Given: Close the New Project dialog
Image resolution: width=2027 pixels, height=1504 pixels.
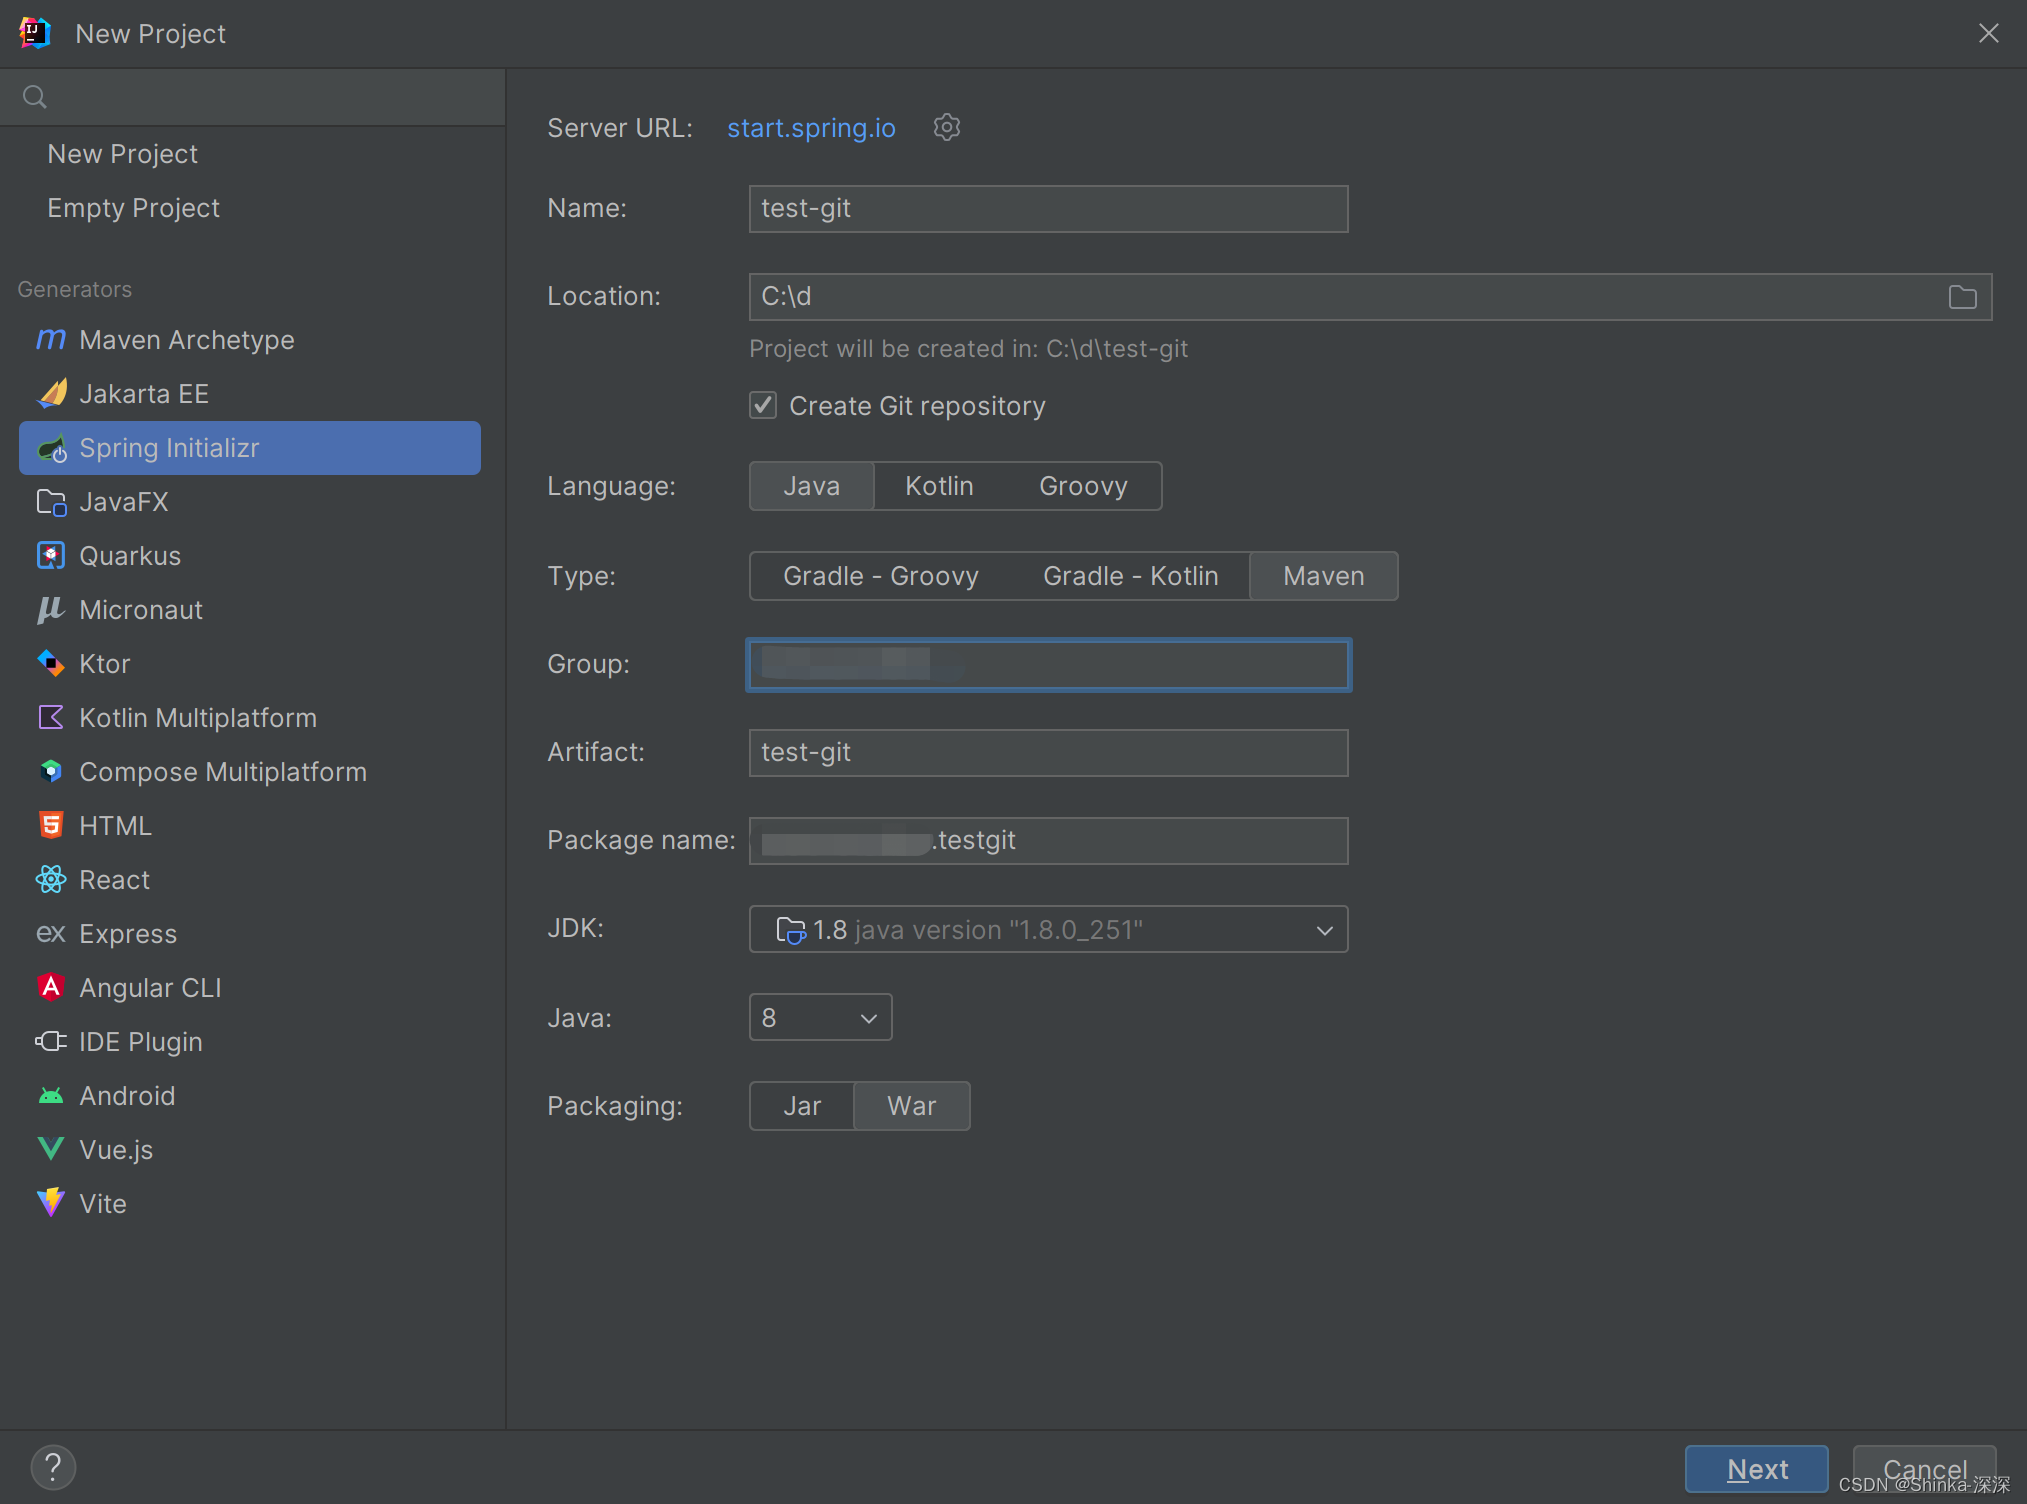Looking at the screenshot, I should point(1988,33).
